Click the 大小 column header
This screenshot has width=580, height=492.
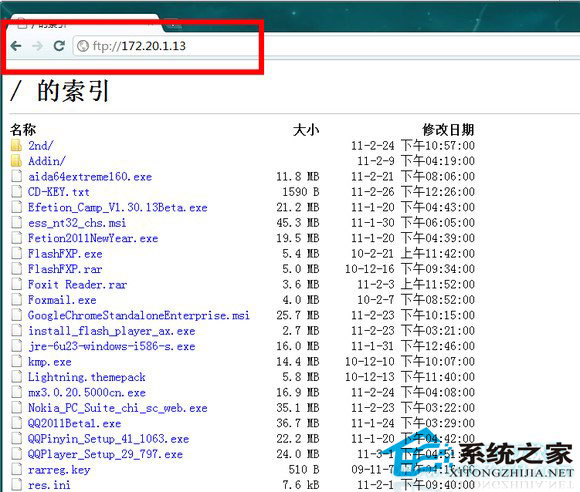(306, 130)
